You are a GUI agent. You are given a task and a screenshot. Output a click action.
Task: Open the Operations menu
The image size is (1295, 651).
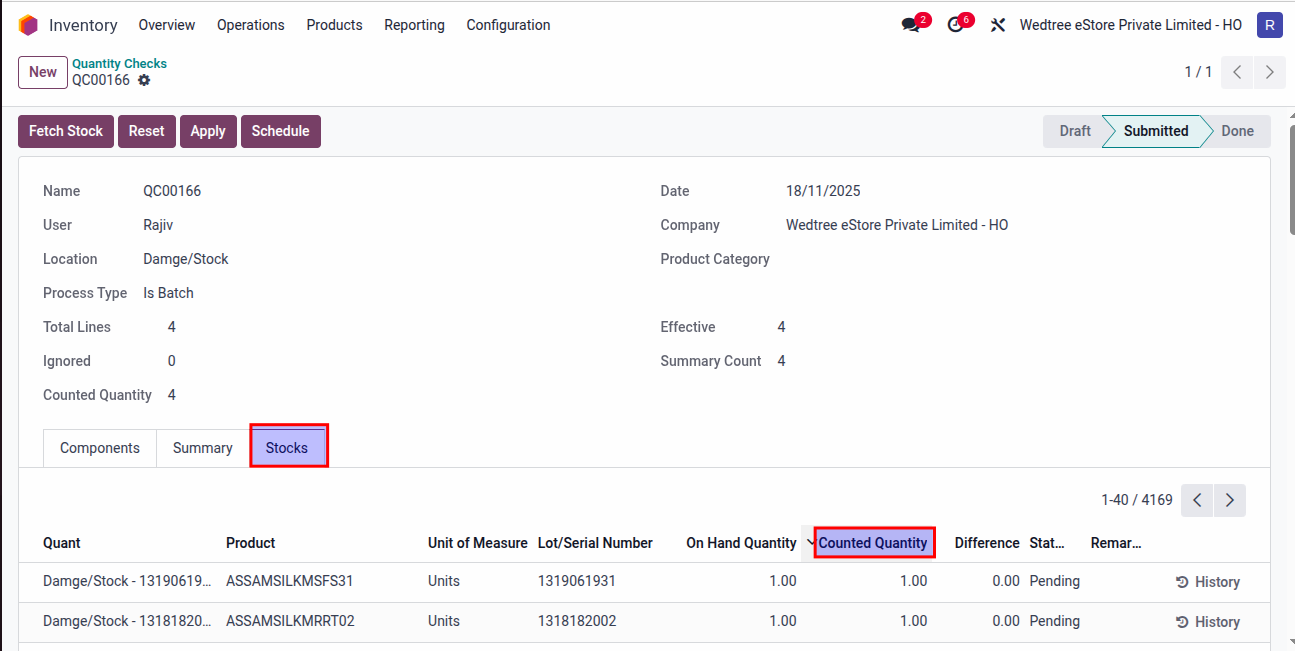(250, 25)
